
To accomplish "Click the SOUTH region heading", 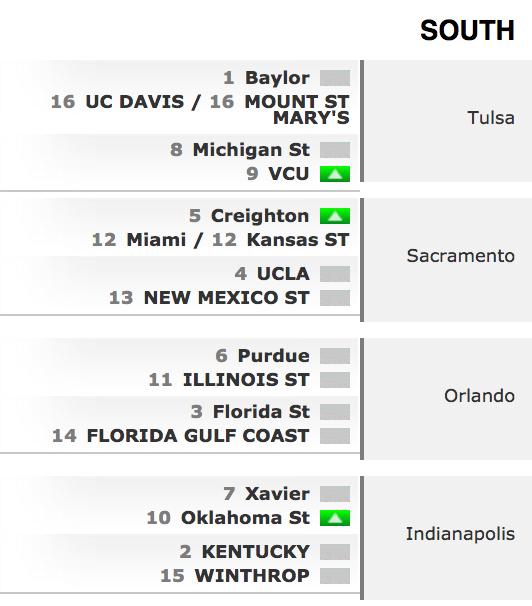I will coord(467,31).
